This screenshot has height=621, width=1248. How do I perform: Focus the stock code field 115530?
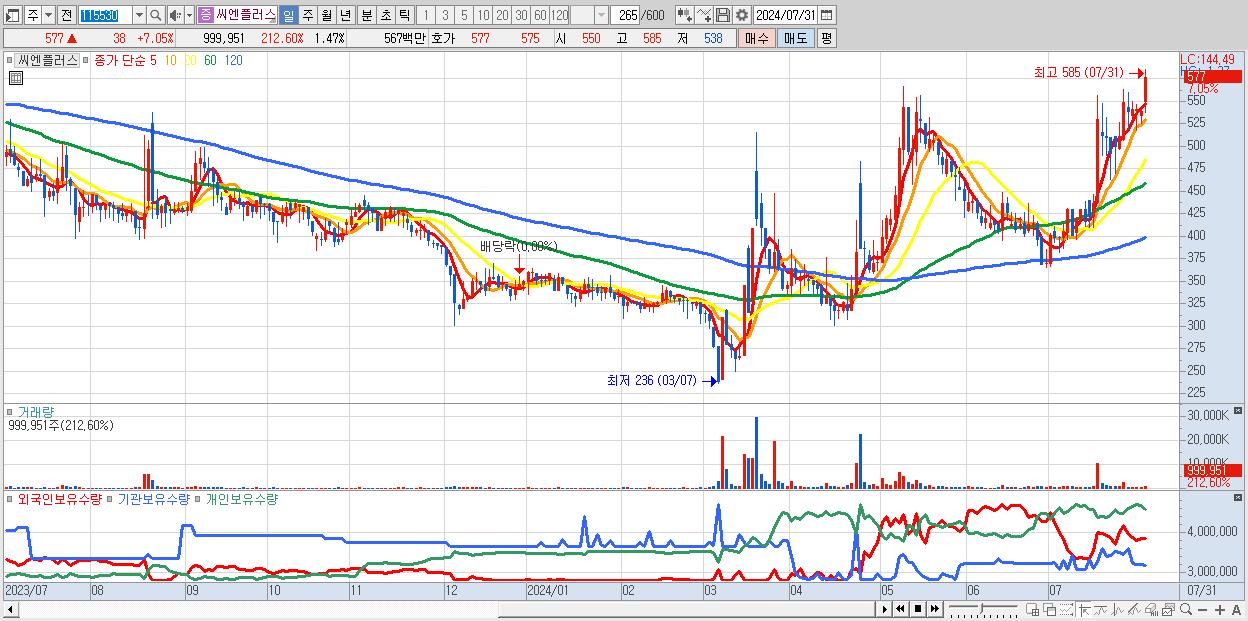105,16
